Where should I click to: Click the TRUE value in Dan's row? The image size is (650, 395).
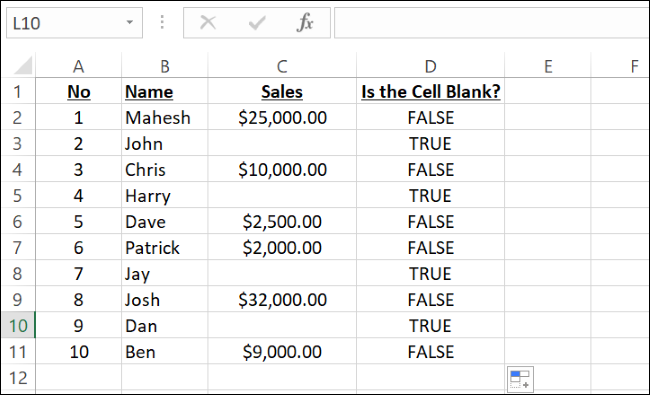(x=430, y=325)
